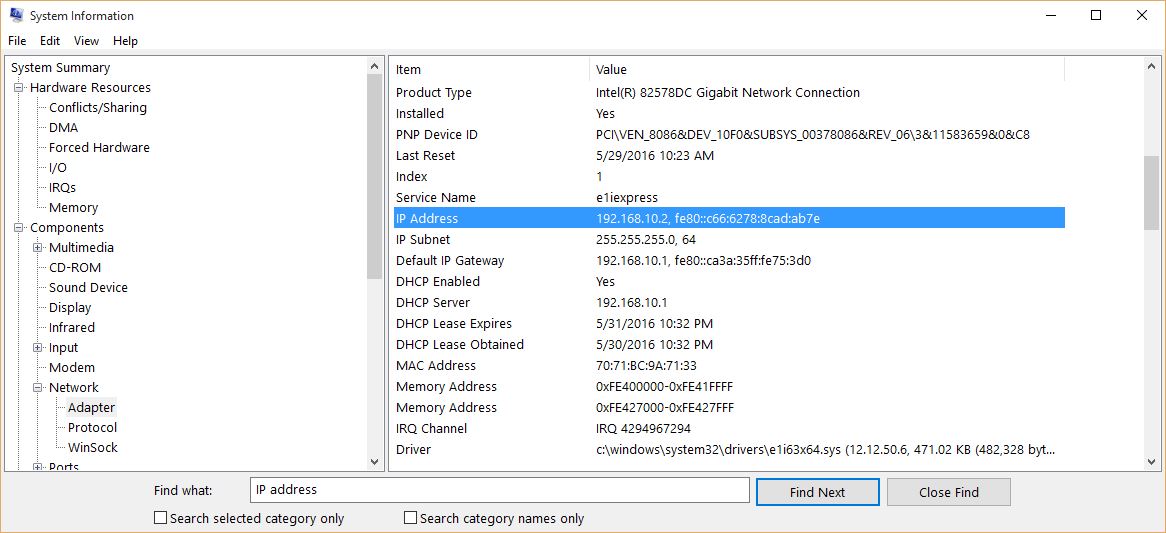Minimize the System Information window
Screen dimensions: 1166x533
click(1050, 16)
